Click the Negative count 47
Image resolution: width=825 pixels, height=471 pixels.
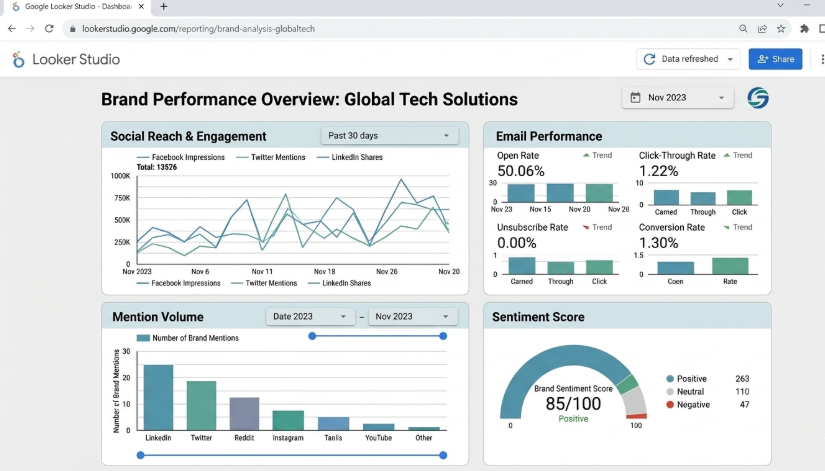pos(744,405)
